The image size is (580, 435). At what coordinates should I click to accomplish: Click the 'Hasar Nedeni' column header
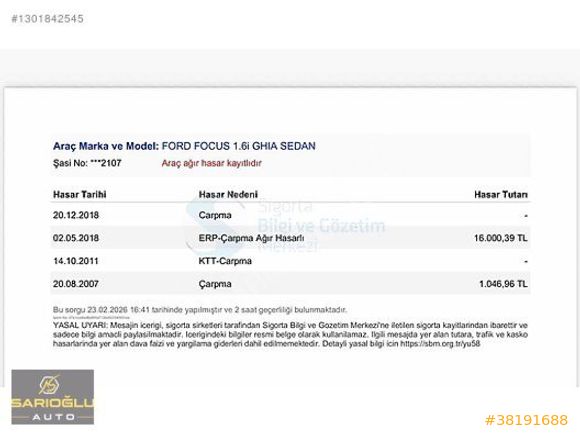click(228, 195)
